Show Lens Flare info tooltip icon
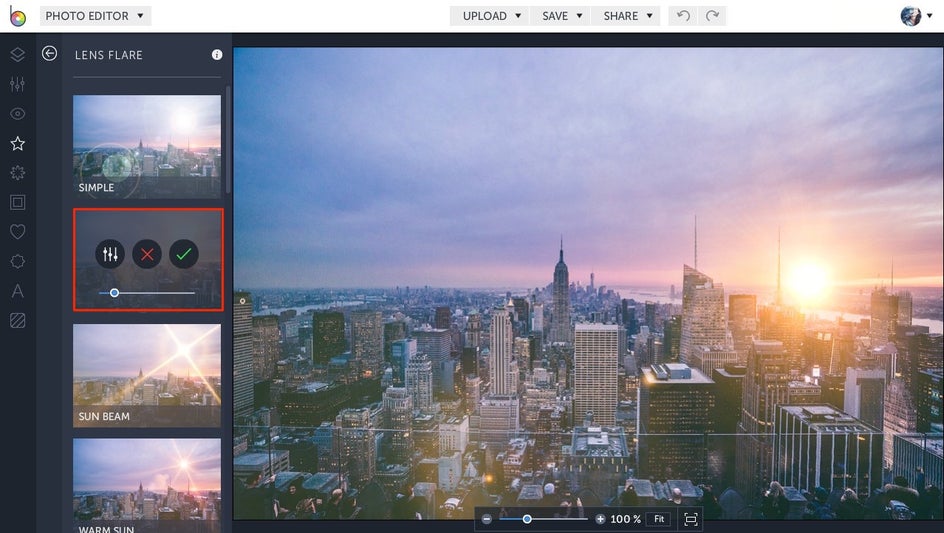This screenshot has width=944, height=533. click(x=217, y=55)
